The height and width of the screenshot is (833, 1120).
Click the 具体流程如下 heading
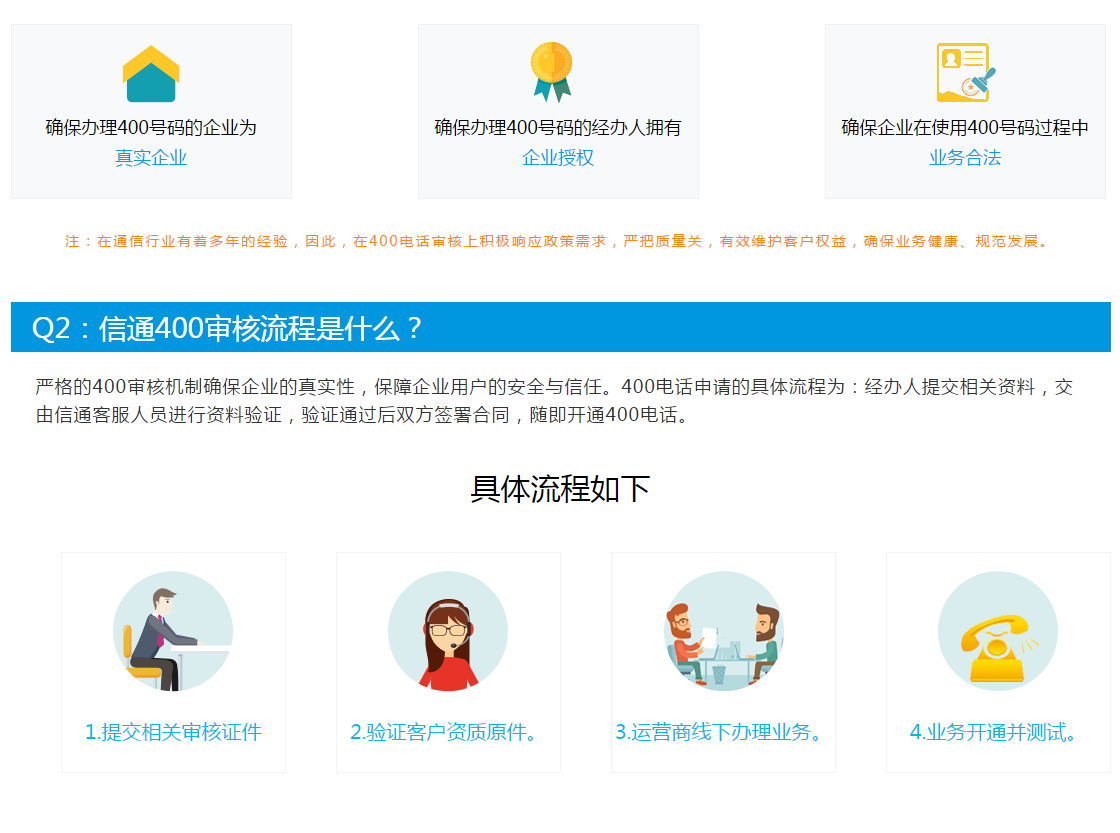point(560,489)
